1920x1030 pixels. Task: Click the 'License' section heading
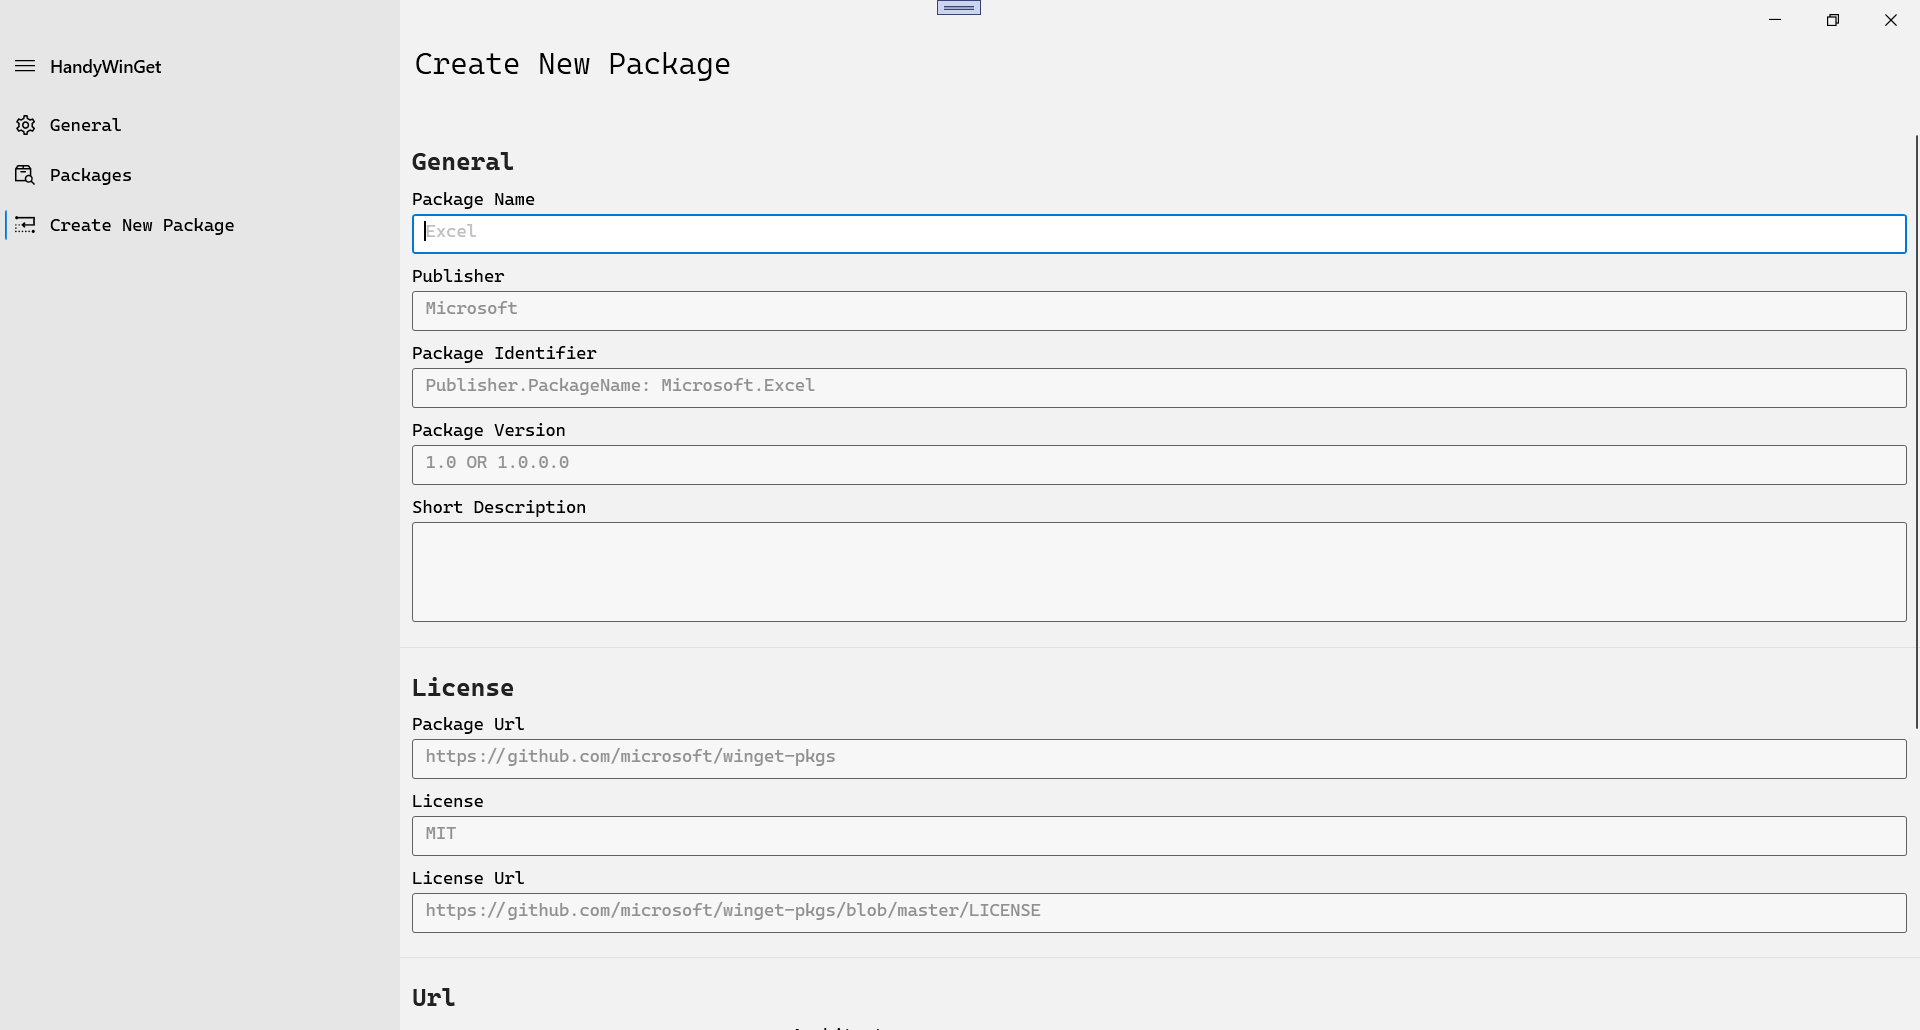pyautogui.click(x=463, y=688)
